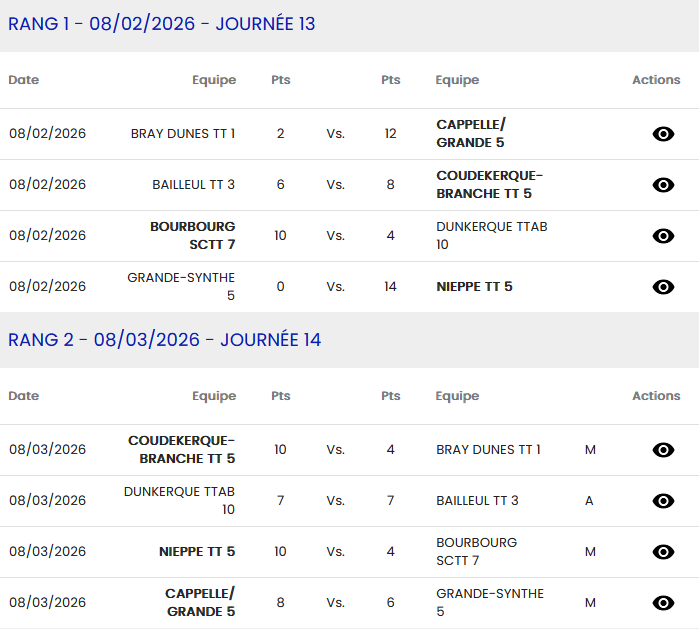Click the Date column header in Rang 2
The width and height of the screenshot is (699, 629).
click(24, 396)
